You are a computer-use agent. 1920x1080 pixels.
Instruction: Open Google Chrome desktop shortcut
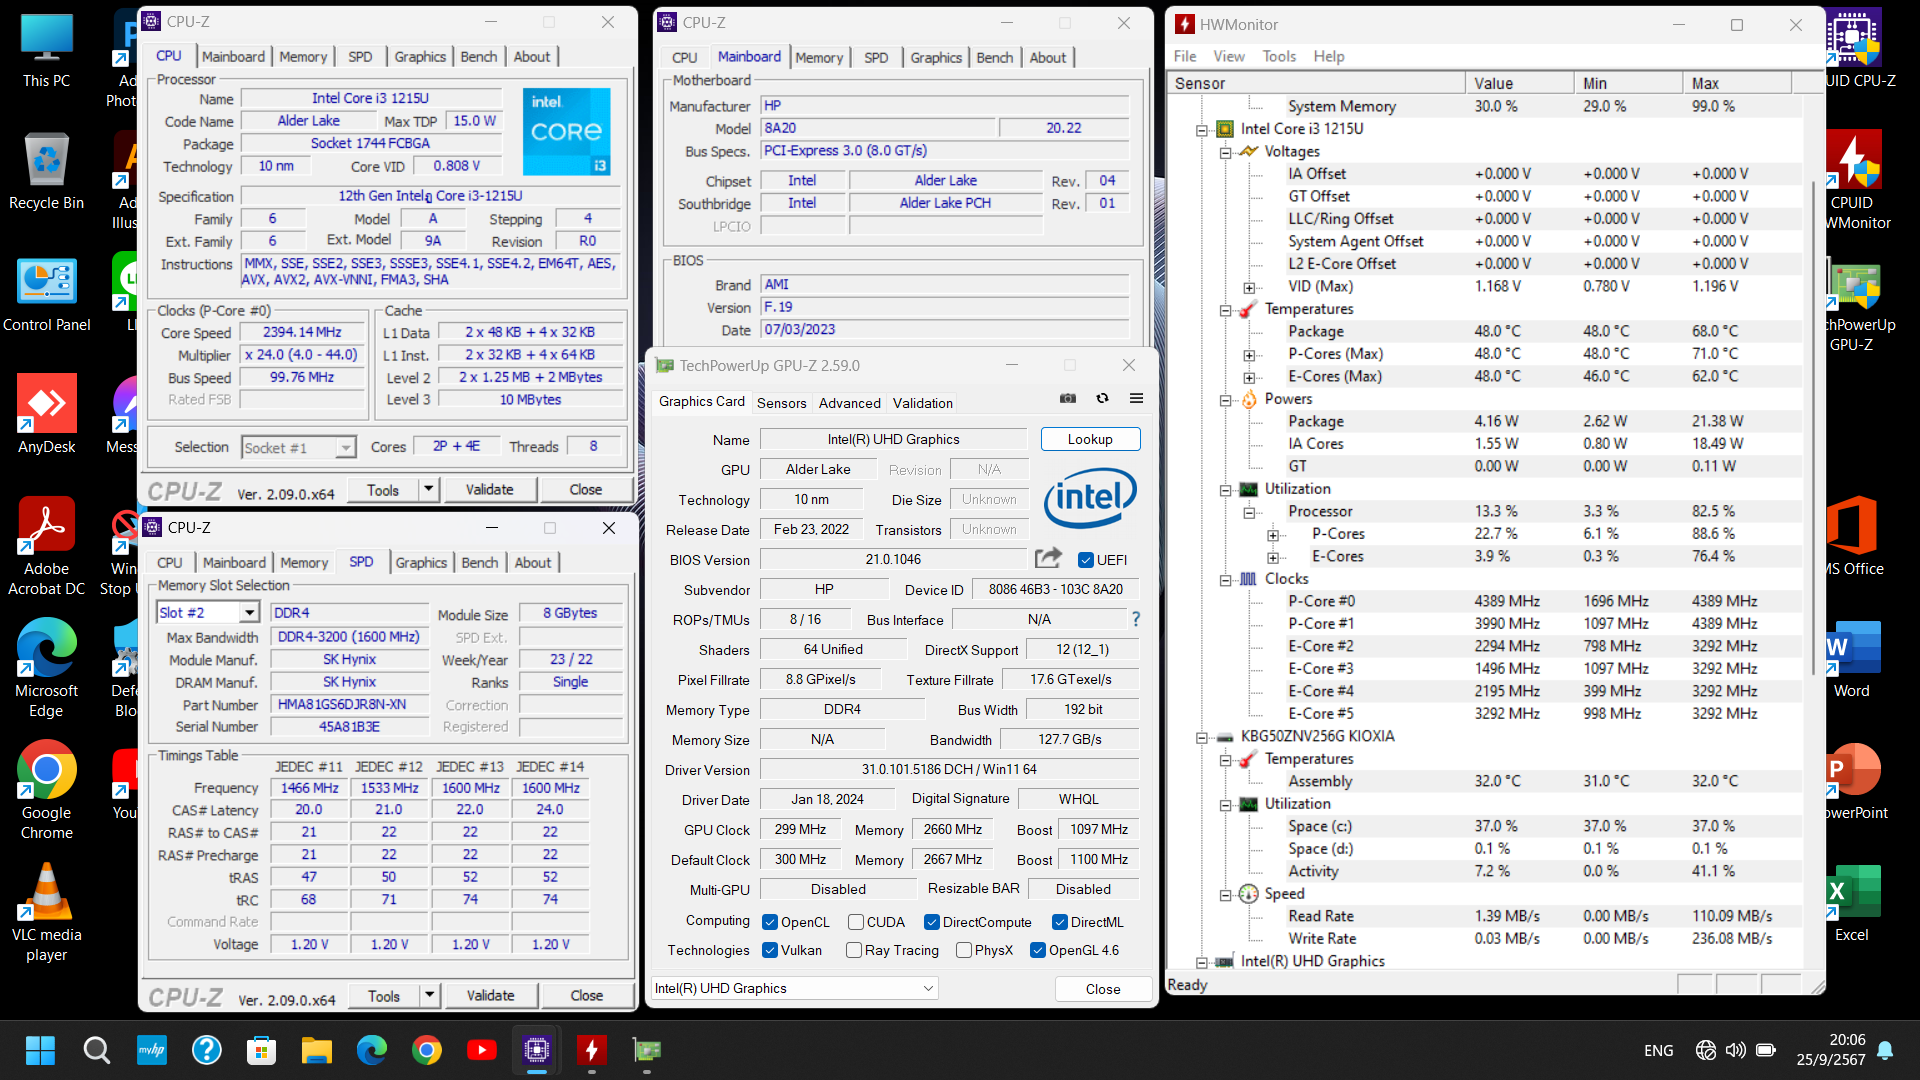pos(46,790)
